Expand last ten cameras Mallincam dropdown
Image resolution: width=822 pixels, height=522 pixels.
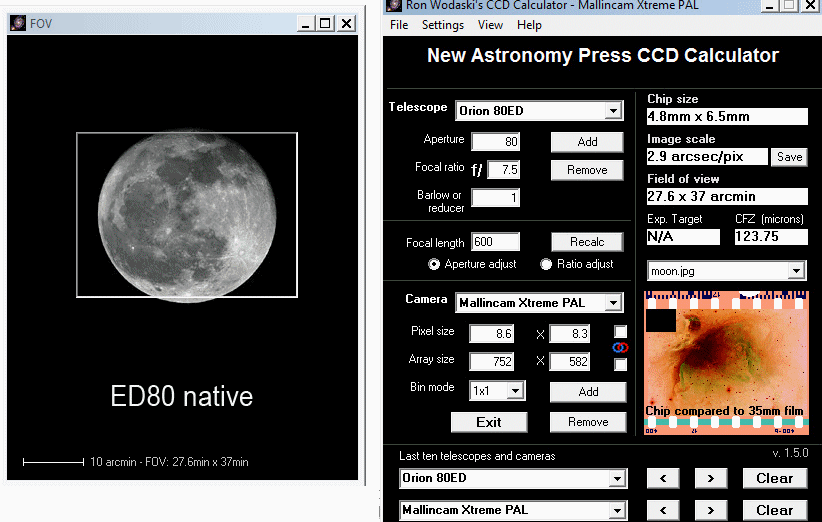pyautogui.click(x=617, y=510)
